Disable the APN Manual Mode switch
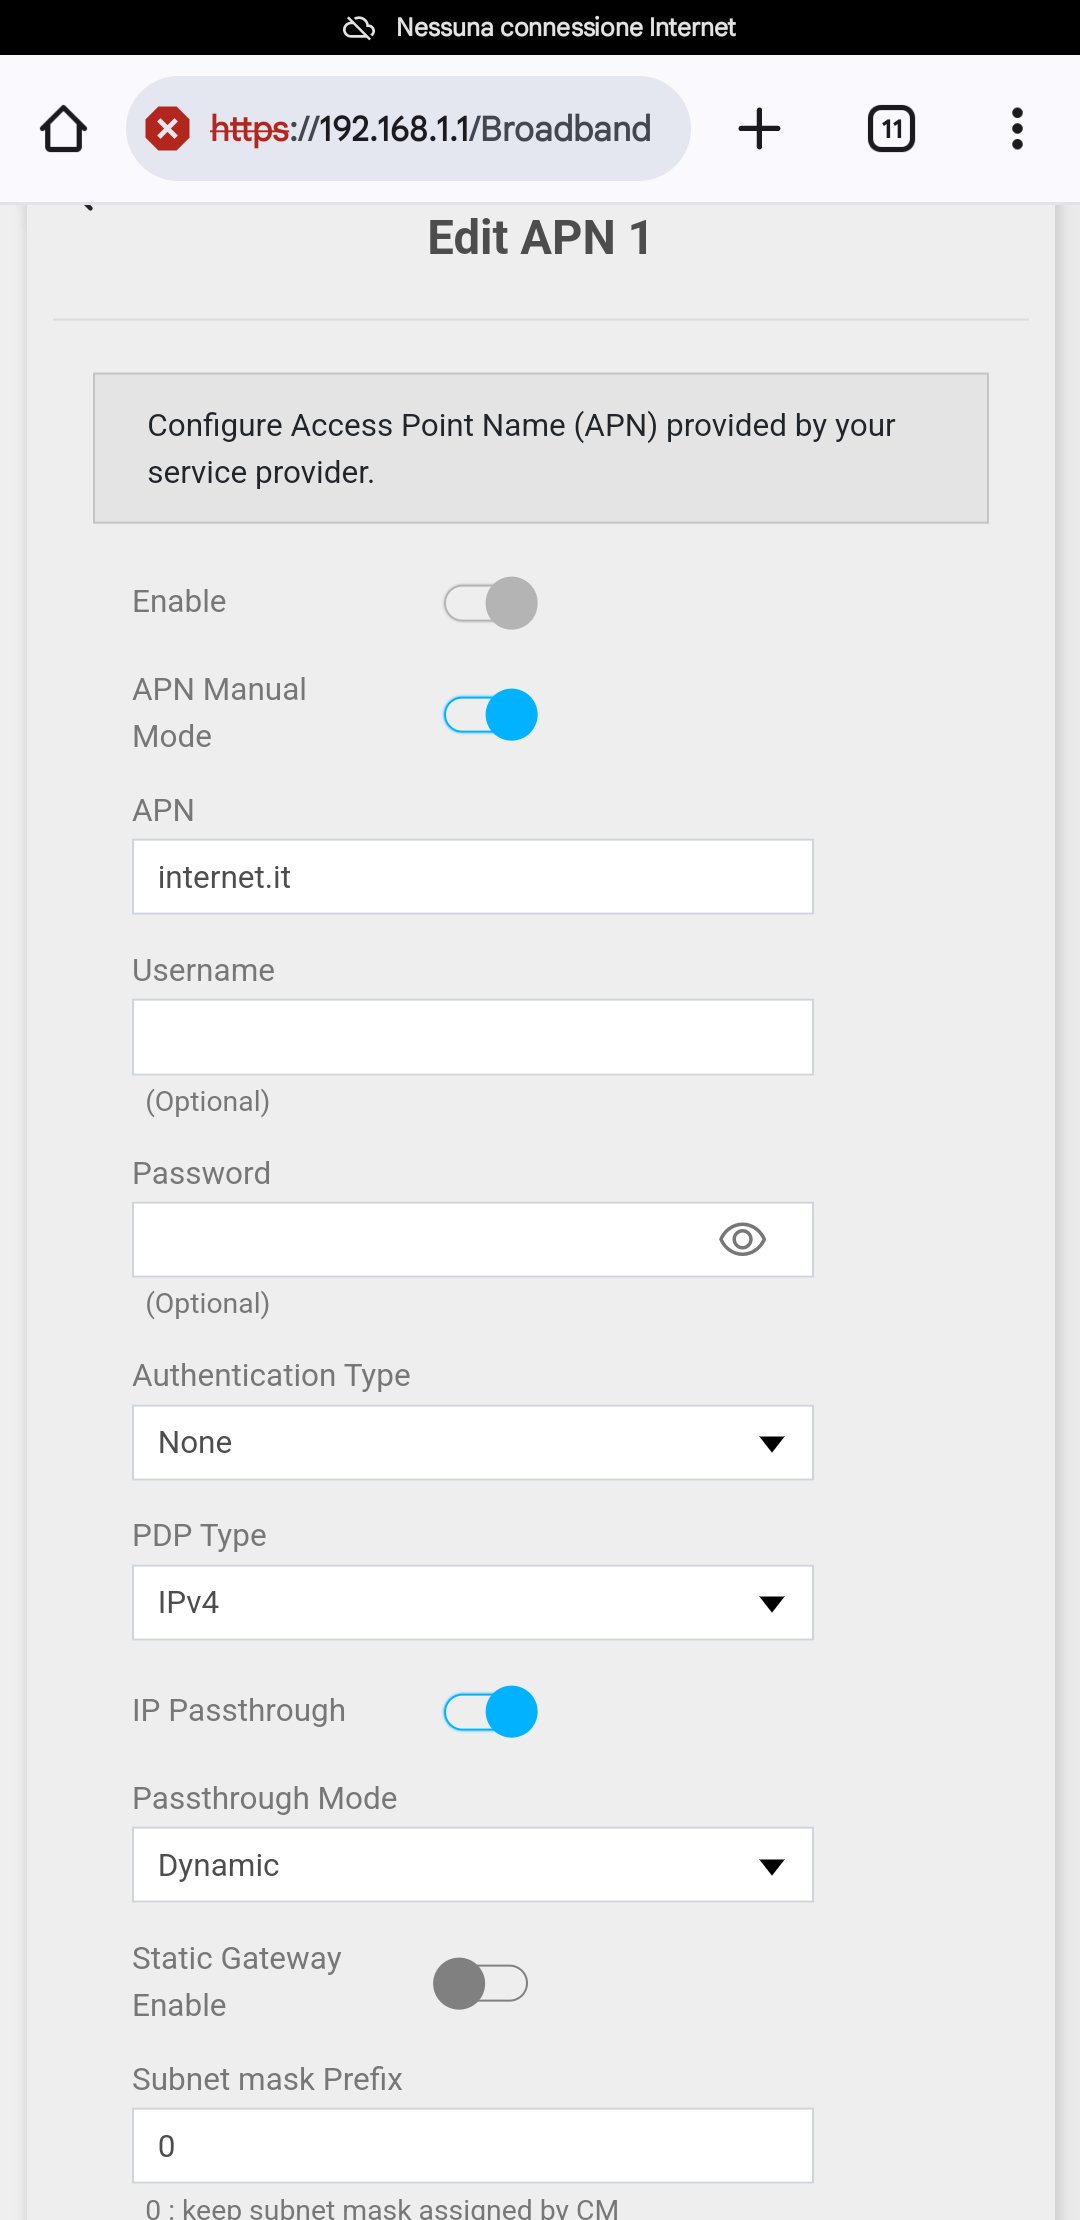The width and height of the screenshot is (1080, 2220). [490, 715]
